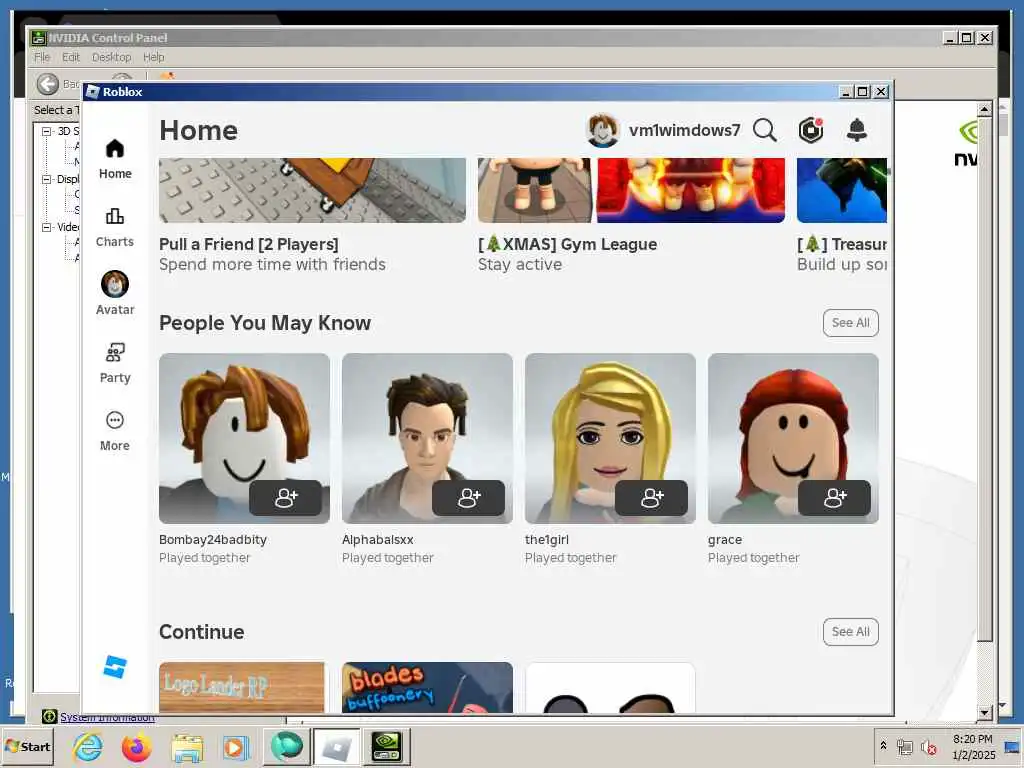Click the network tray icon
Viewport: 1024px width, 768px height.
click(x=904, y=746)
